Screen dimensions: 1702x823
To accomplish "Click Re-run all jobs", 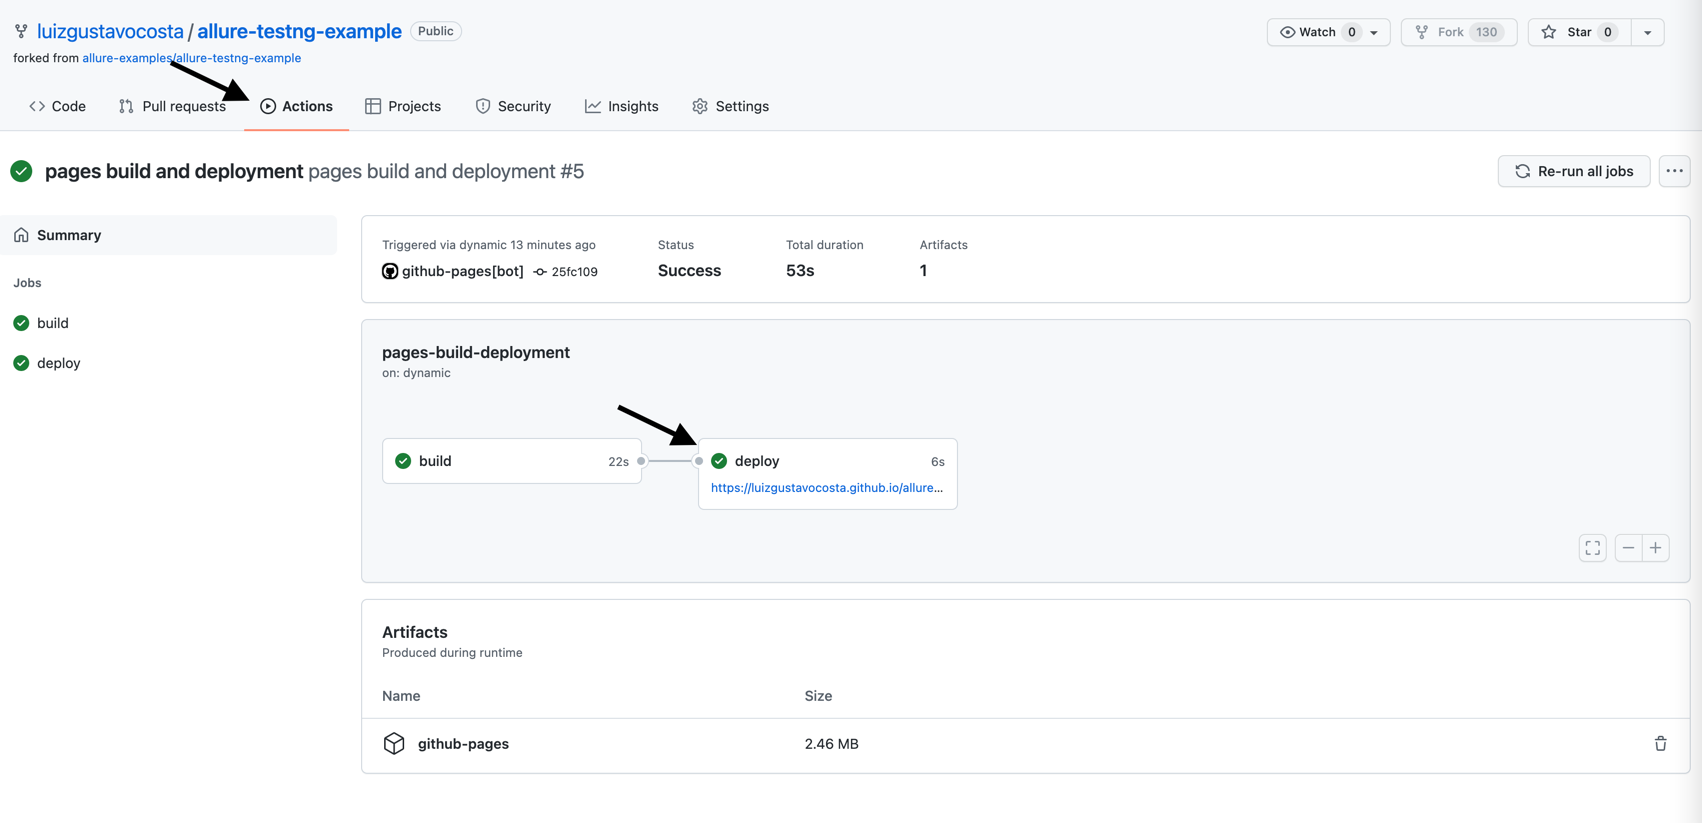I will pyautogui.click(x=1574, y=171).
